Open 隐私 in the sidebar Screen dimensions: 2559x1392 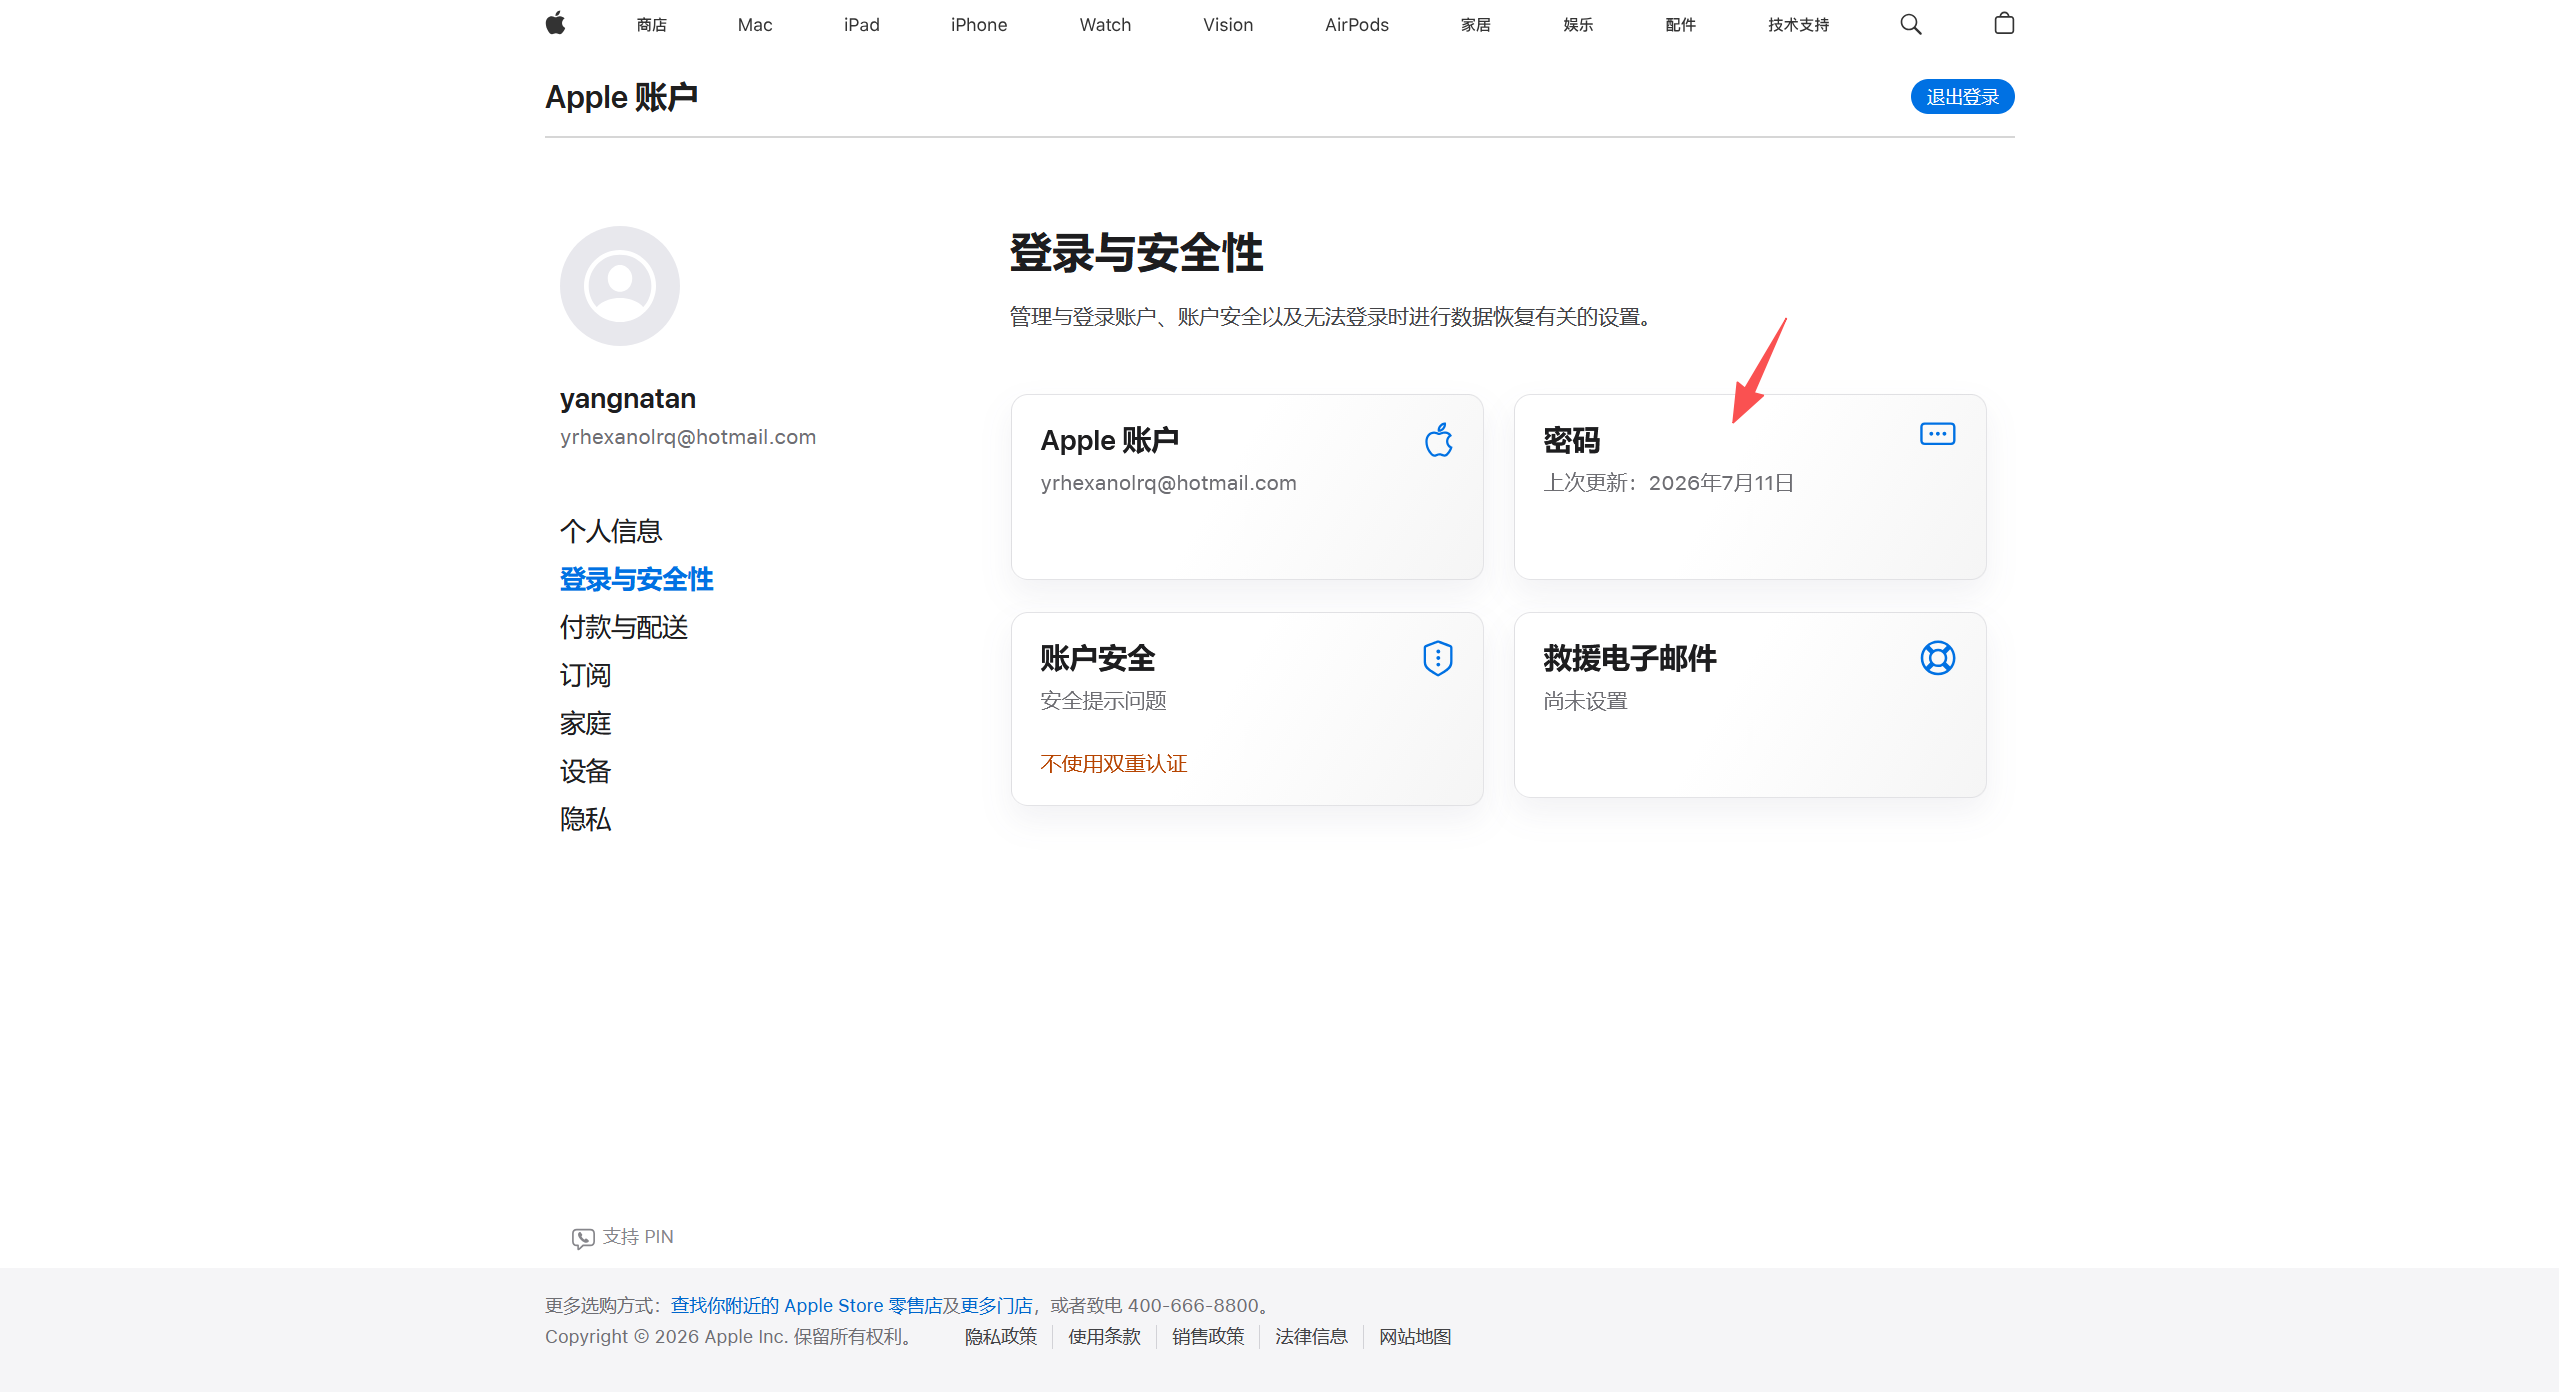coord(585,819)
